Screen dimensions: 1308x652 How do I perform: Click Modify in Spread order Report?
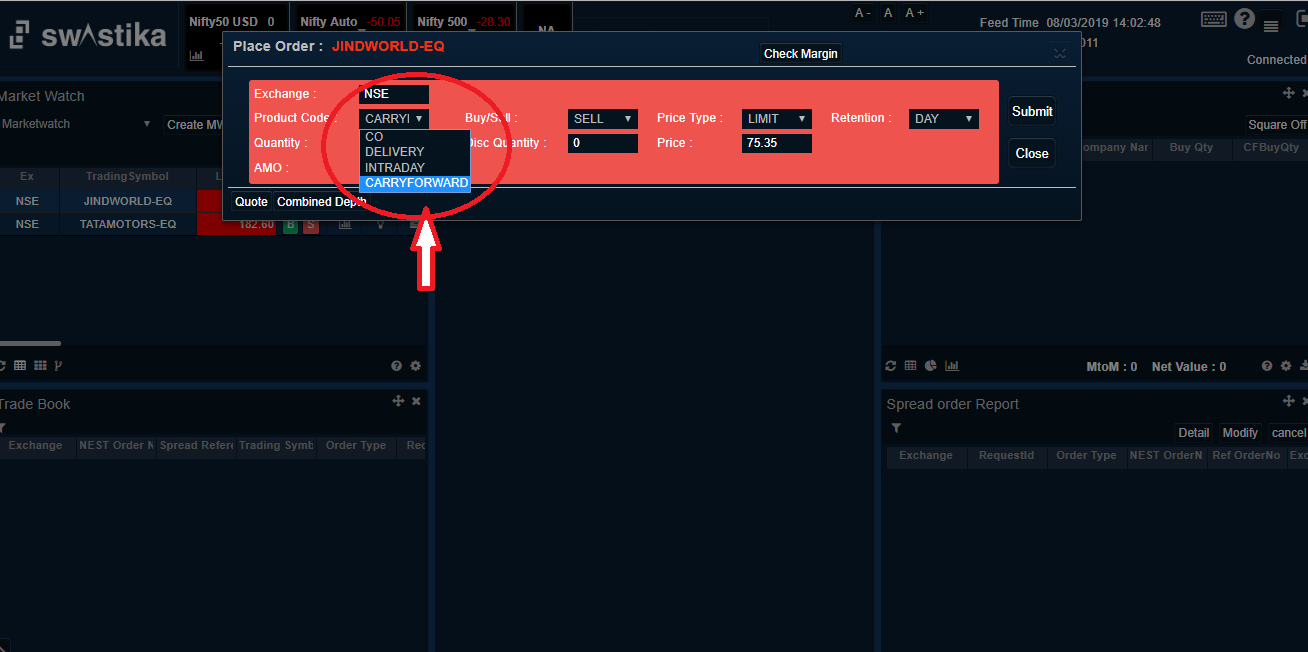point(1240,433)
